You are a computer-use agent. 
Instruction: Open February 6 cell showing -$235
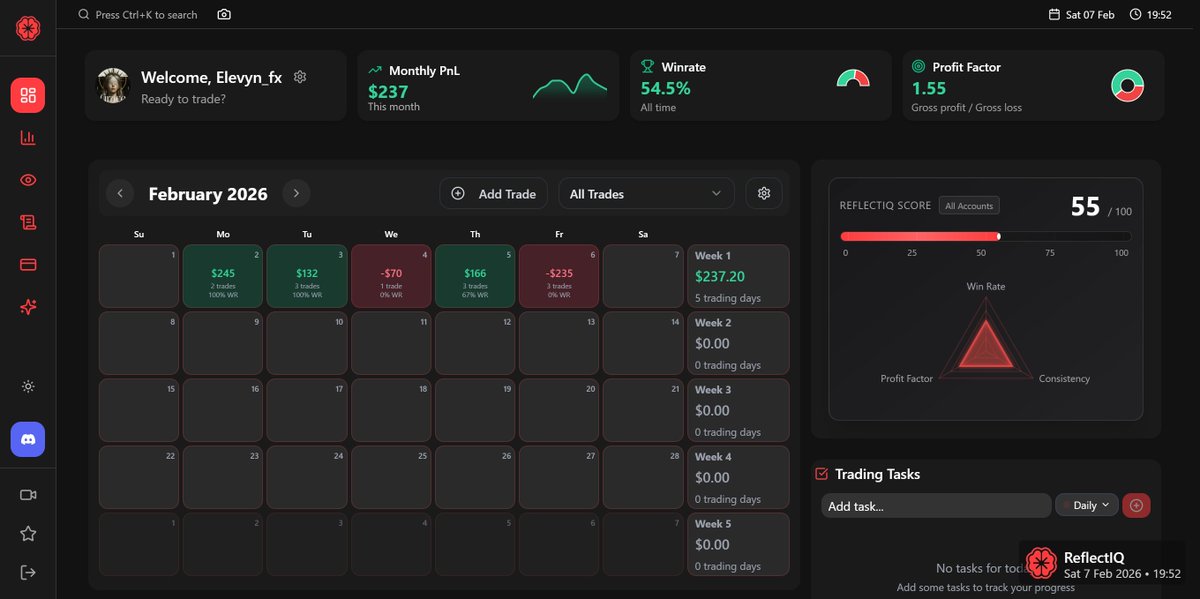559,276
